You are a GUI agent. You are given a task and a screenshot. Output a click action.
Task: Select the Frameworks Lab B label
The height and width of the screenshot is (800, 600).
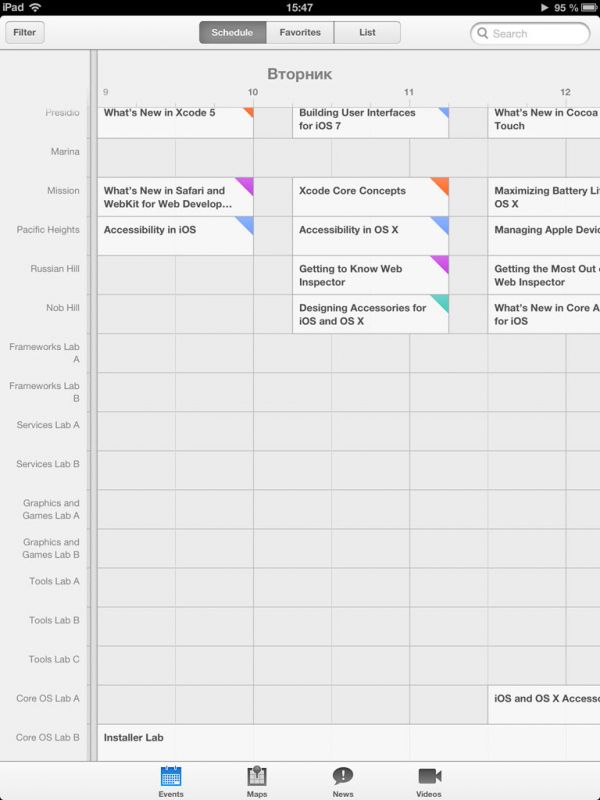click(x=44, y=392)
